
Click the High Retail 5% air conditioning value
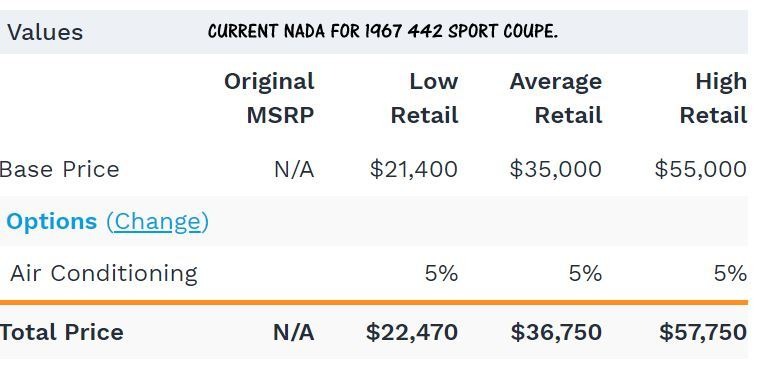point(730,274)
